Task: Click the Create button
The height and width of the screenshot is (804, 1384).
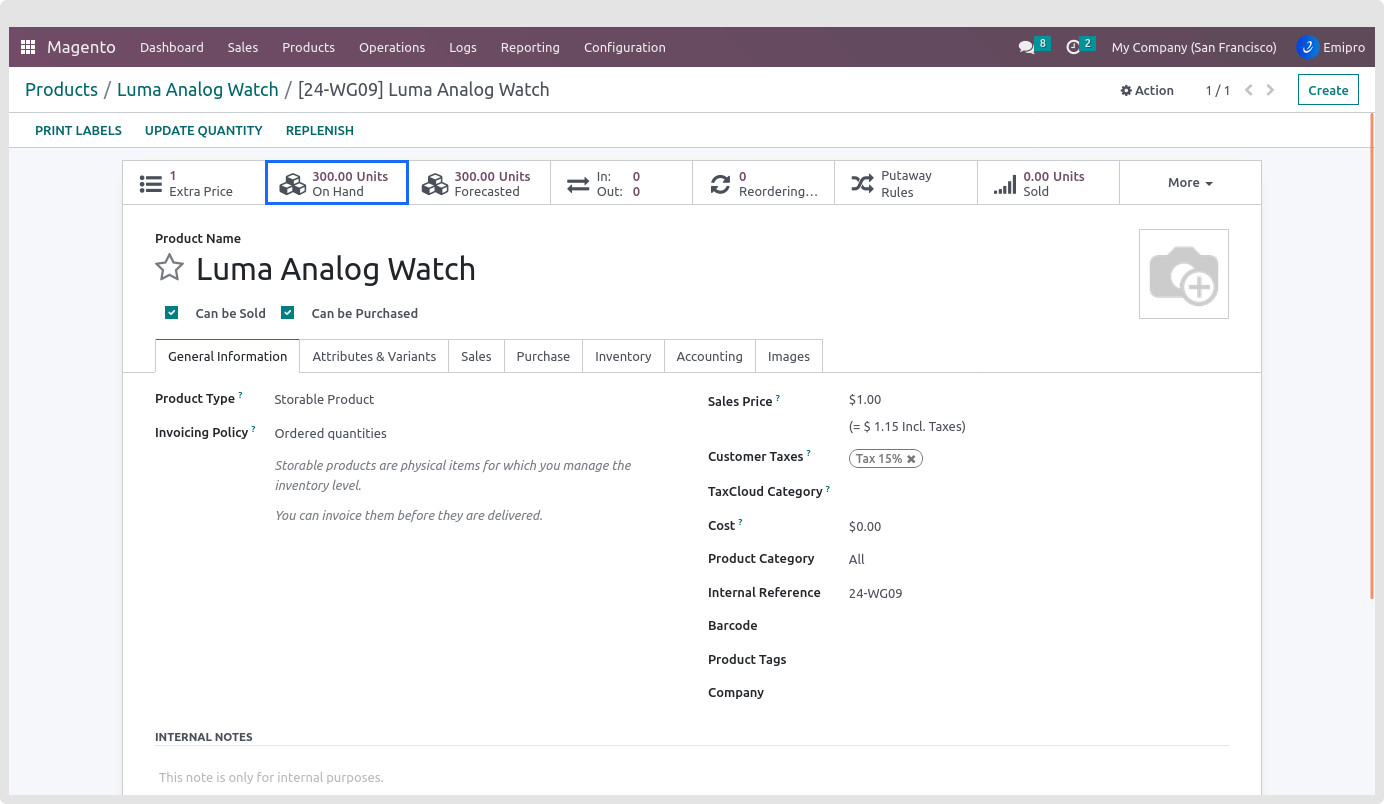Action: coord(1328,90)
